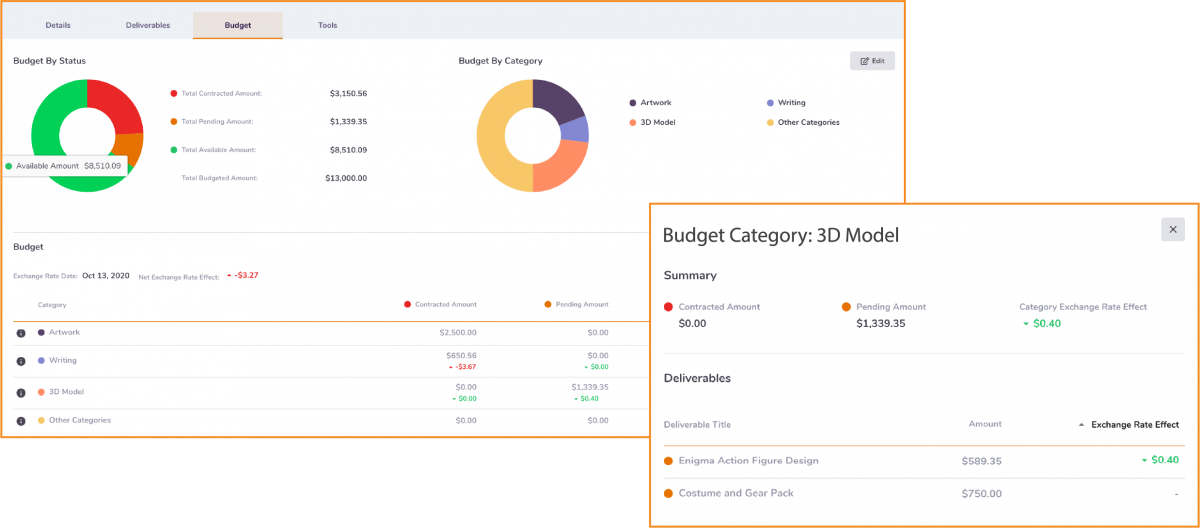Open info icon for Other Categories row

click(21, 421)
